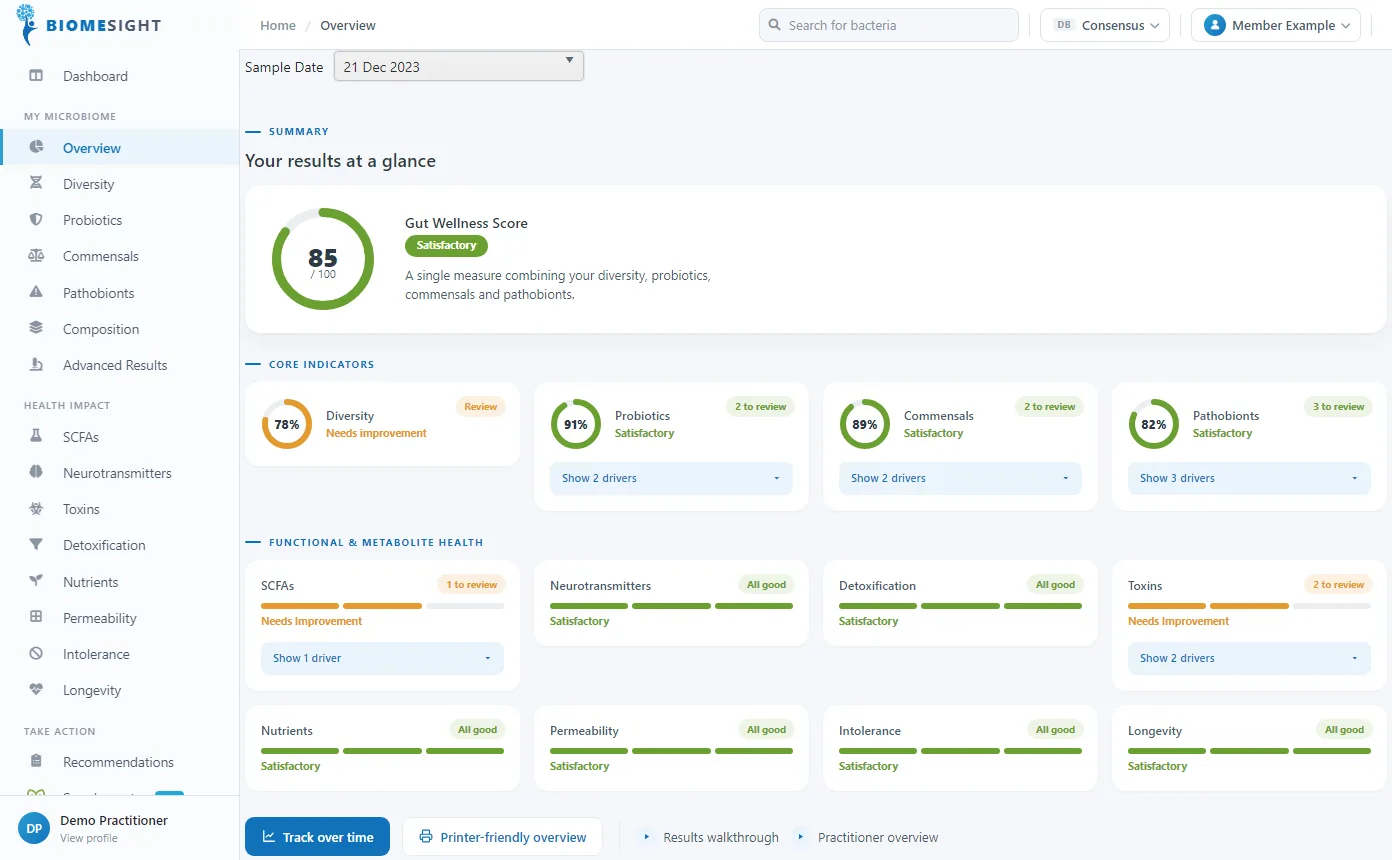Click the Advanced Results microscope icon
This screenshot has width=1392, height=860.
(x=36, y=365)
